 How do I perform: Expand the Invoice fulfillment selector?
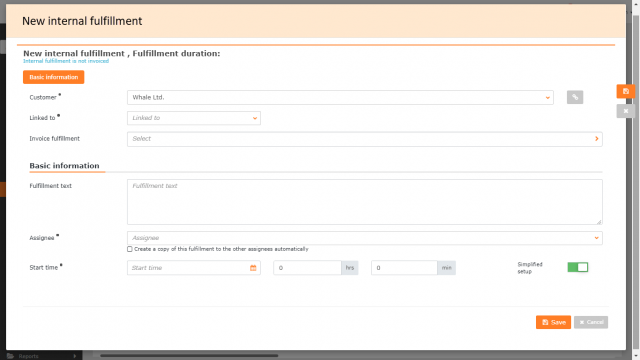(364, 139)
